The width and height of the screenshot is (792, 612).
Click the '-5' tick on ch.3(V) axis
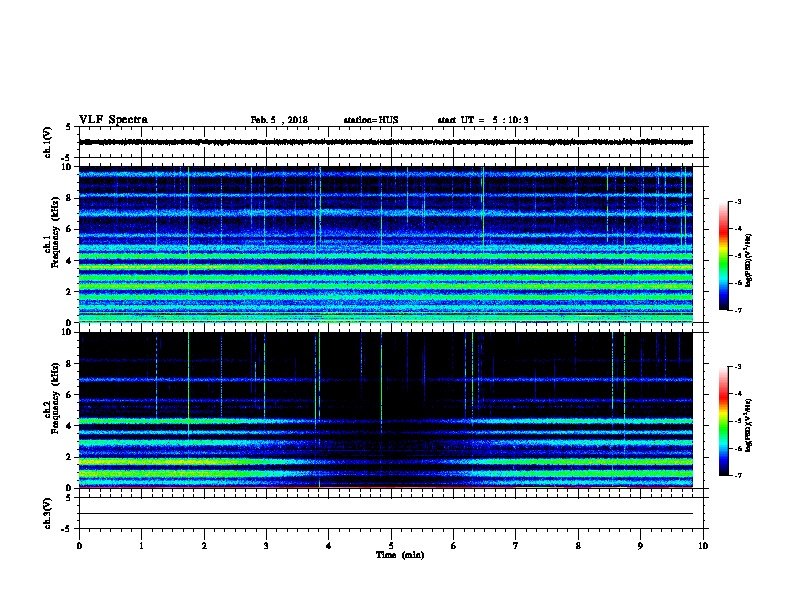66,529
